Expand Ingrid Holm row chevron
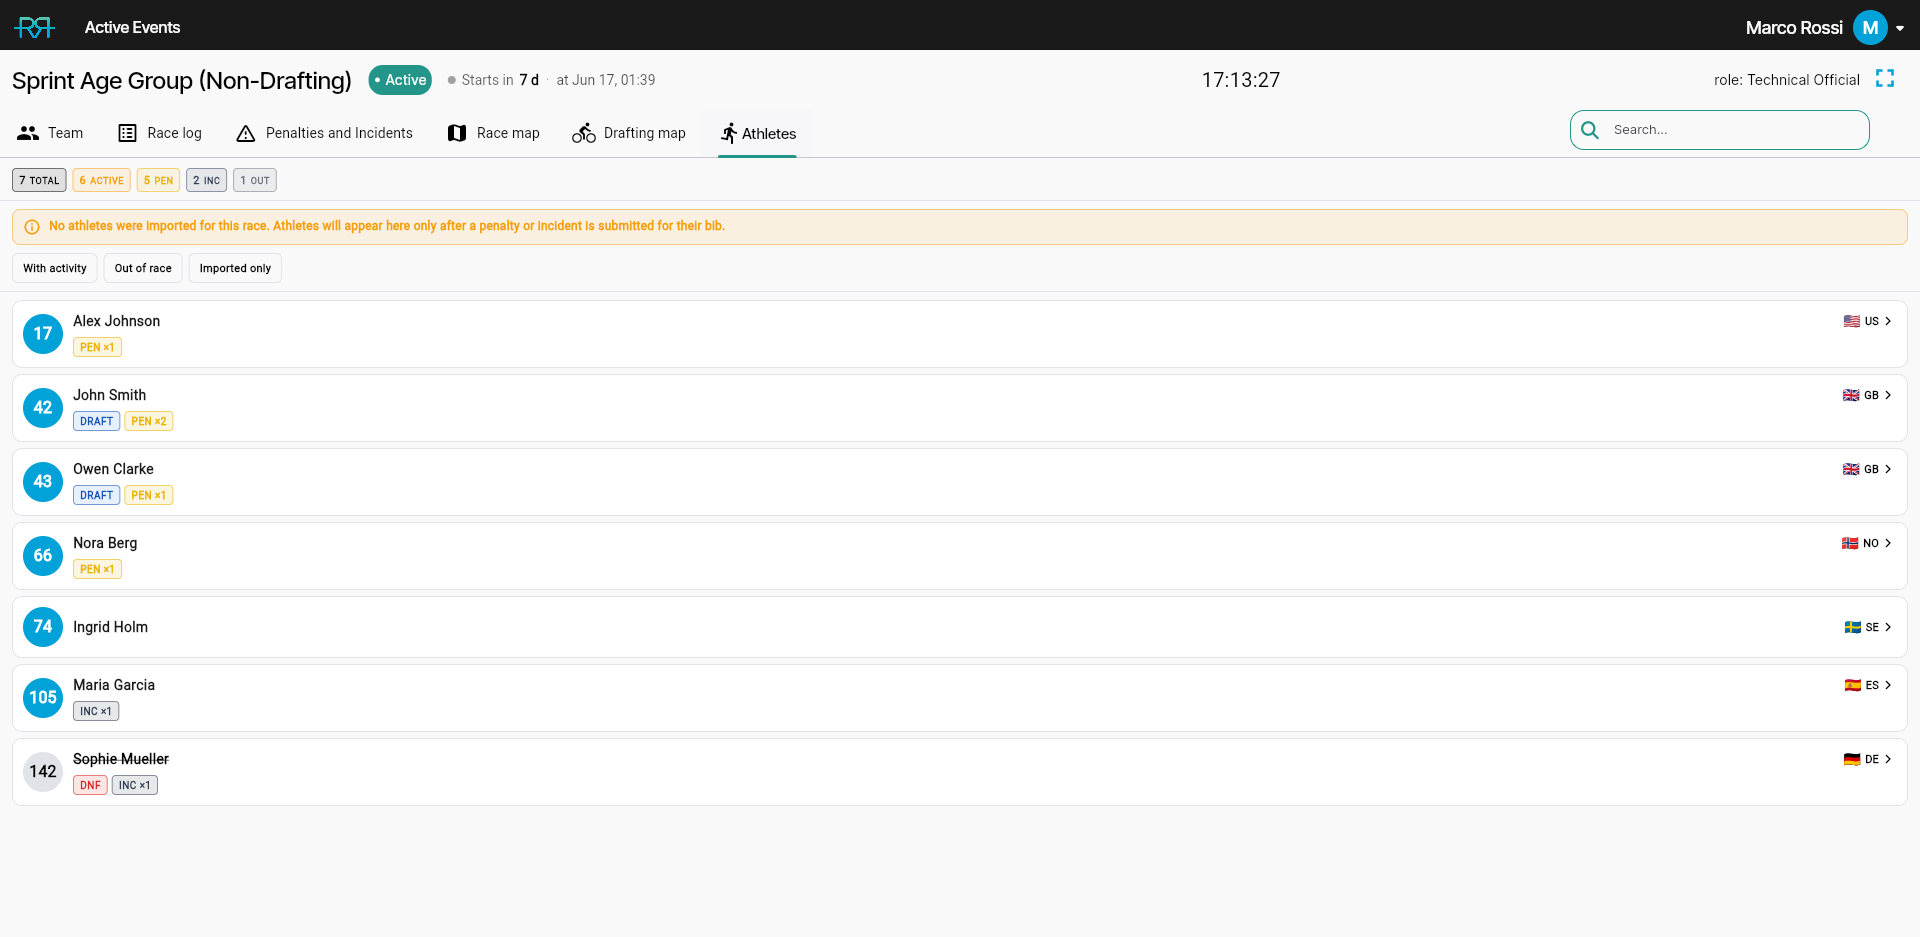The width and height of the screenshot is (1920, 937). click(x=1888, y=627)
